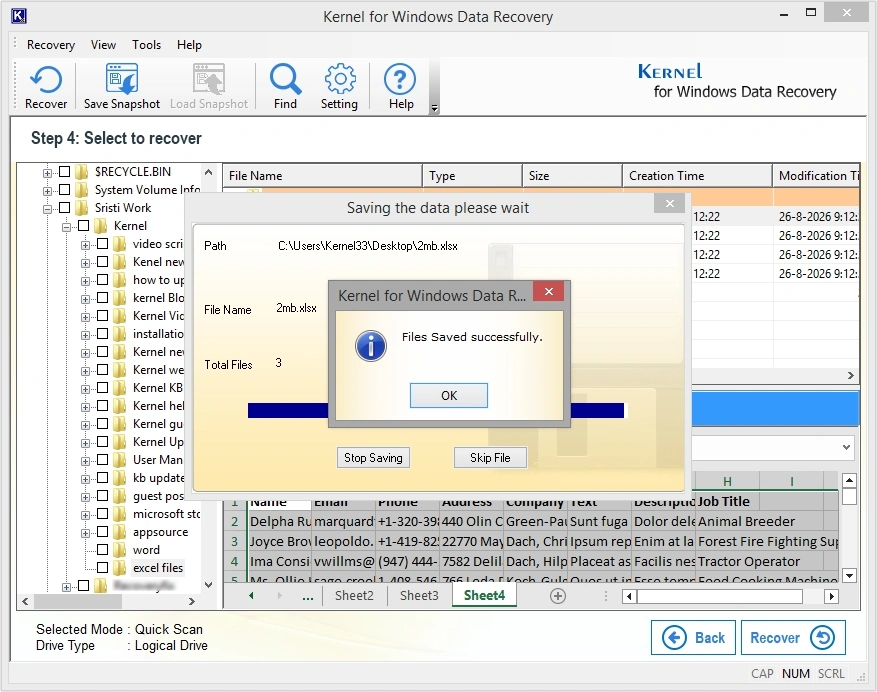Collapse the Sristi Work tree node

pos(47,209)
